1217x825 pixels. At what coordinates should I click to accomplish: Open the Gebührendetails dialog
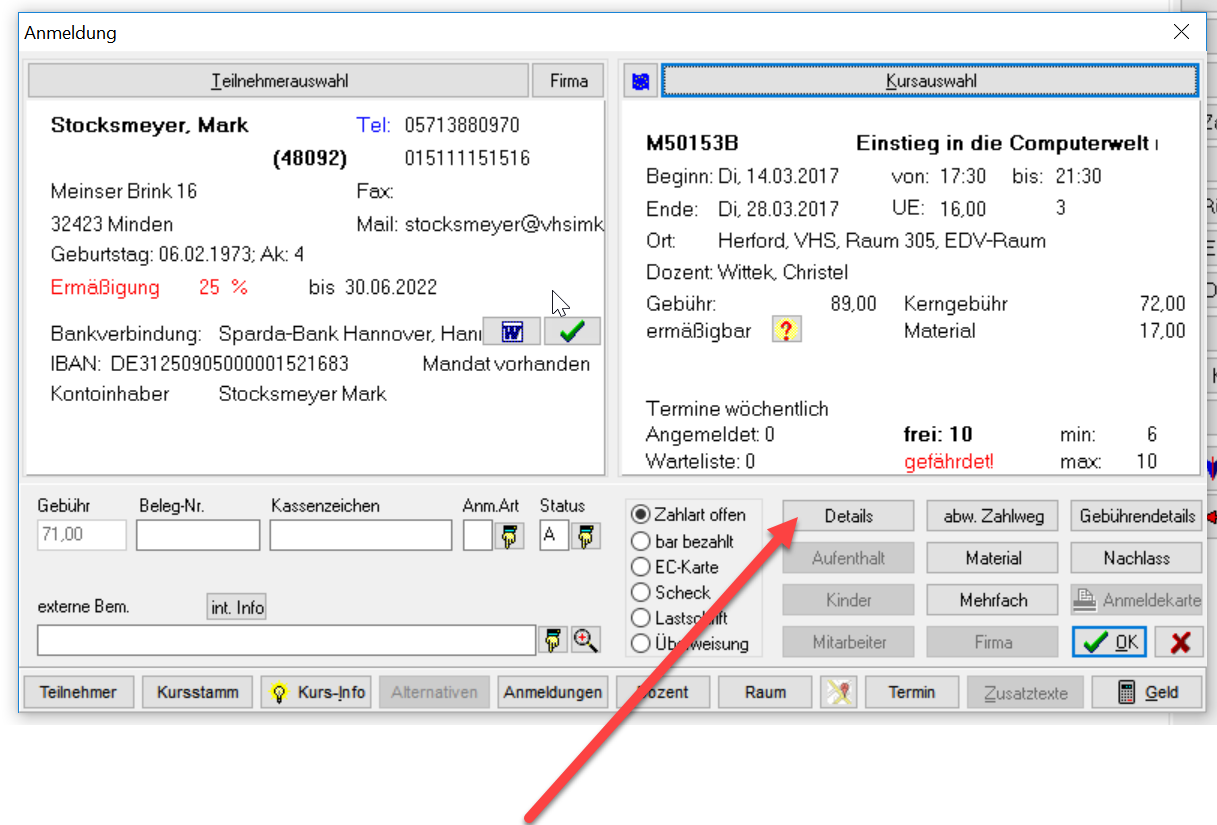(x=1137, y=516)
